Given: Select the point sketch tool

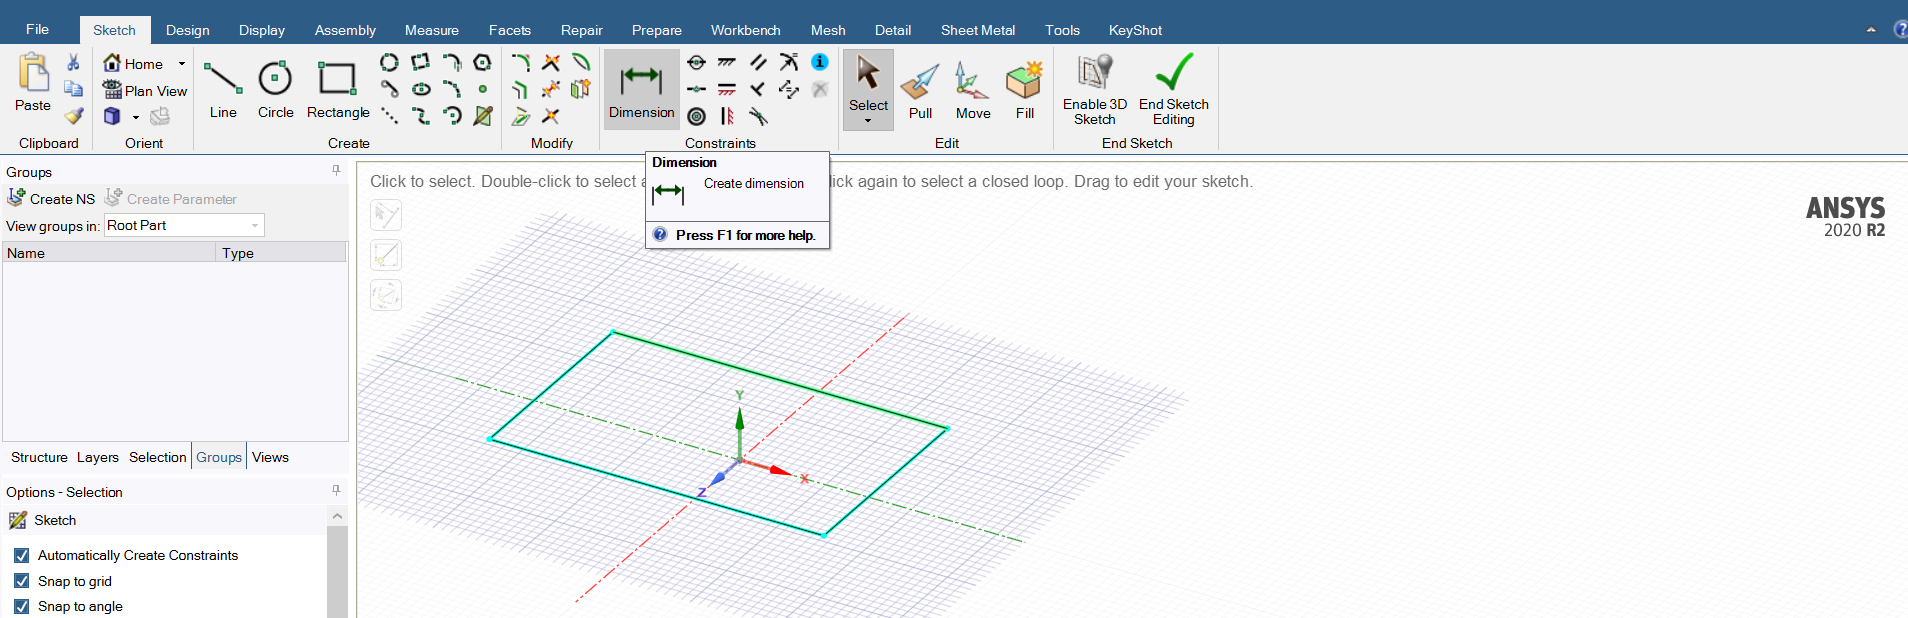Looking at the screenshot, I should pyautogui.click(x=482, y=89).
